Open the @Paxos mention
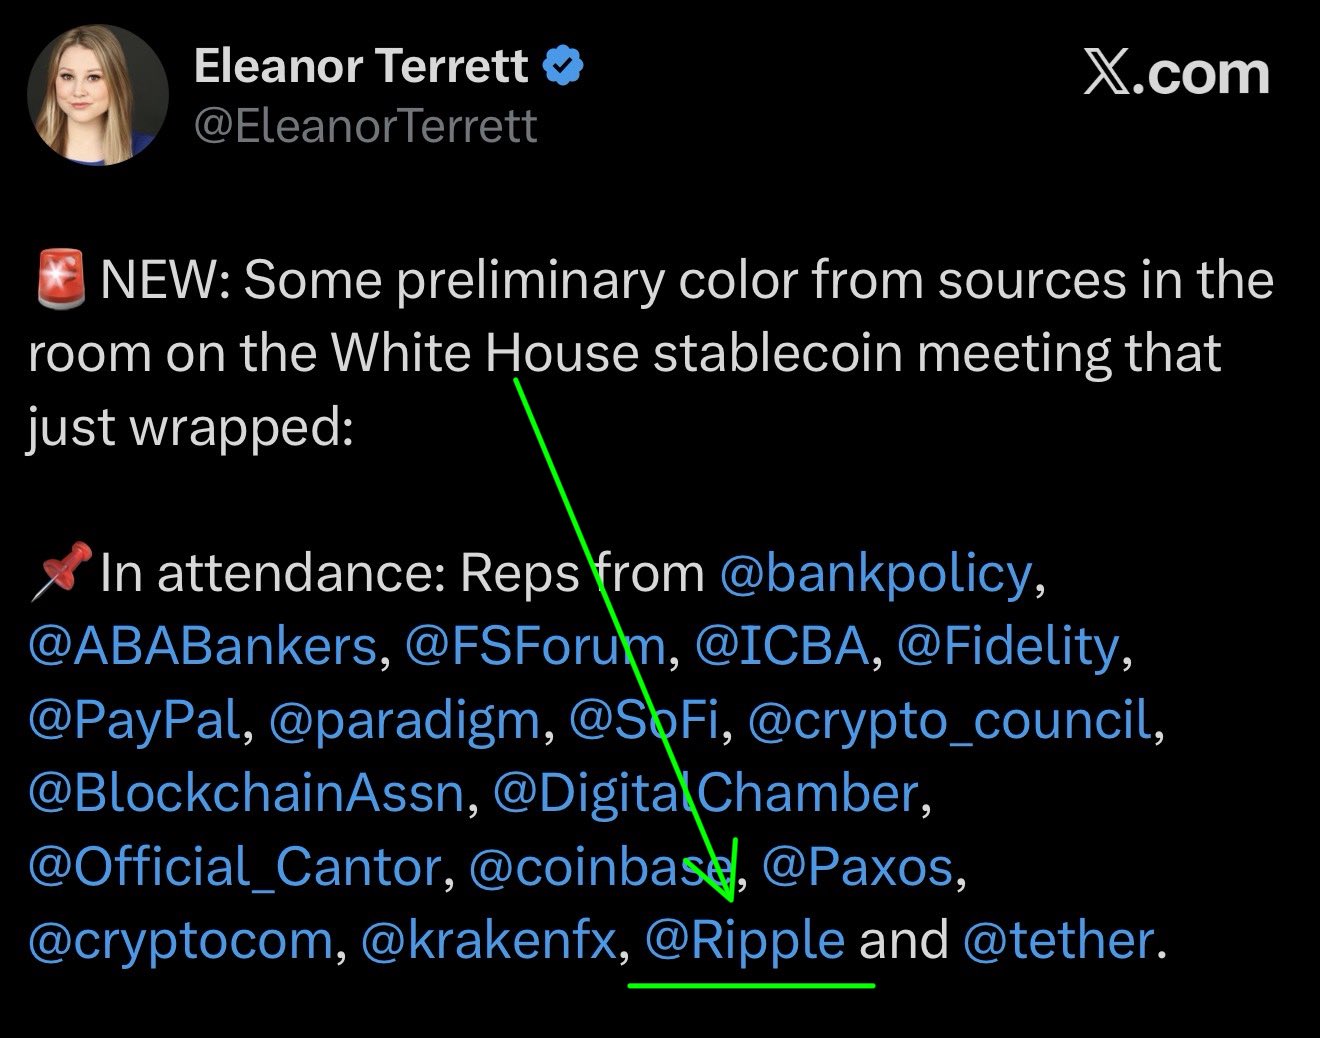This screenshot has height=1038, width=1320. tap(858, 867)
